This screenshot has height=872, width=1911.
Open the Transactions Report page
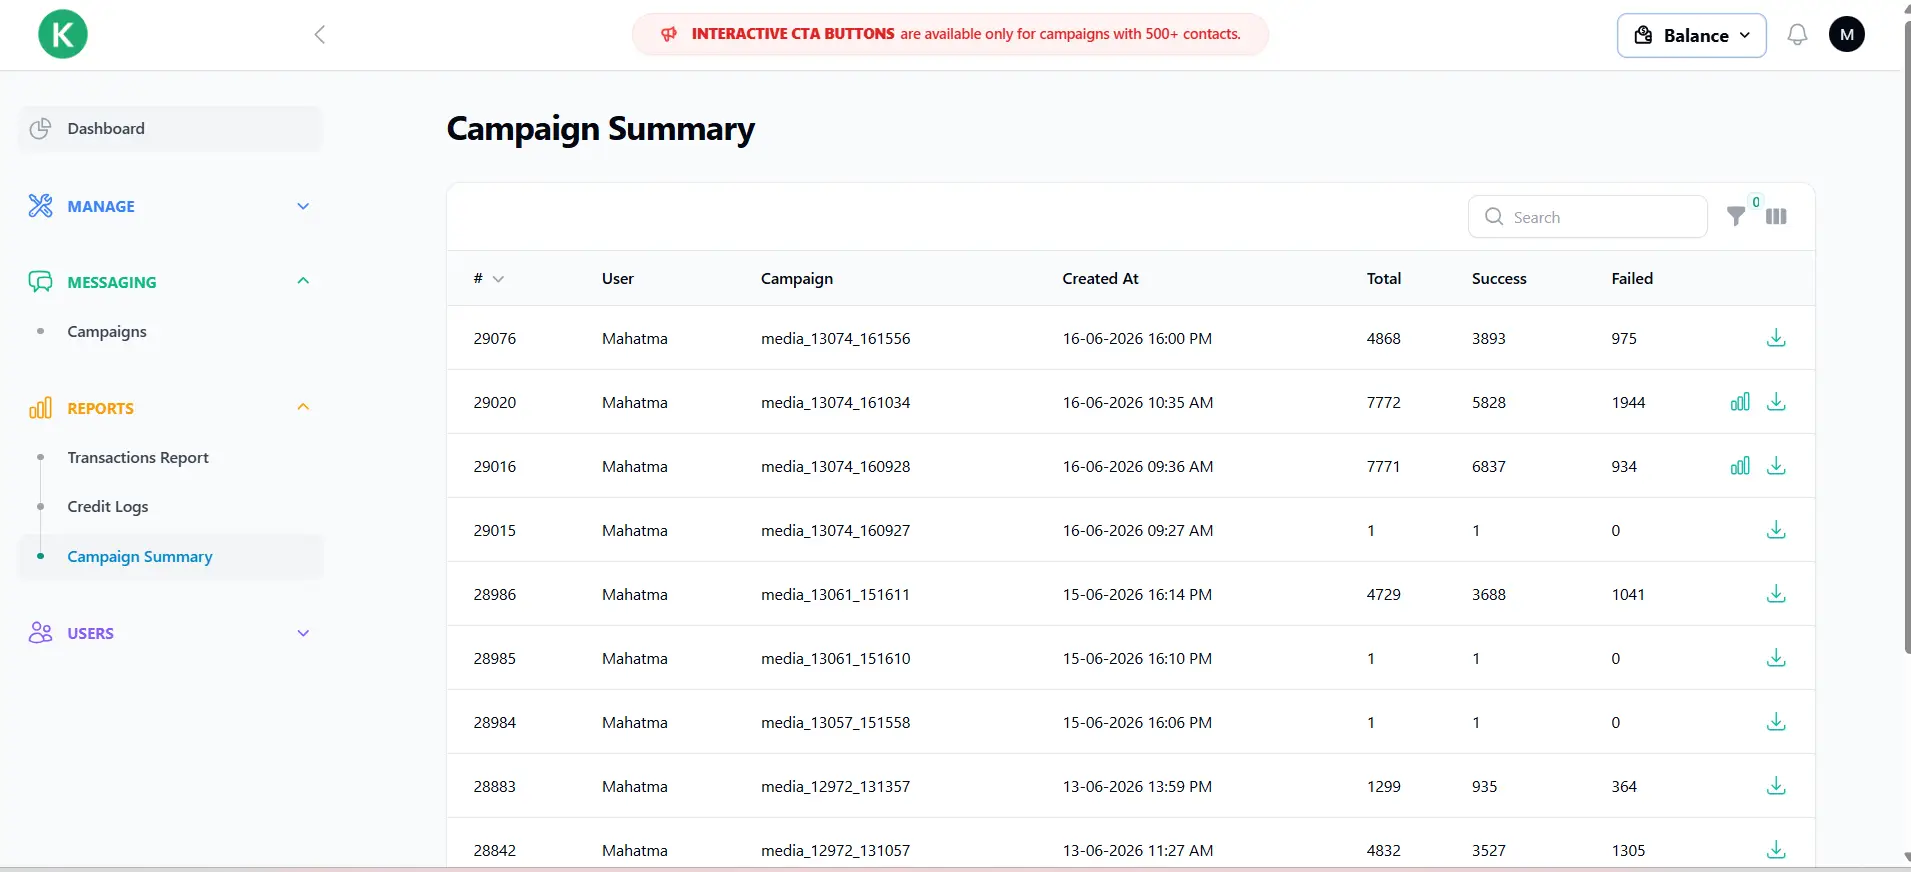pos(138,458)
